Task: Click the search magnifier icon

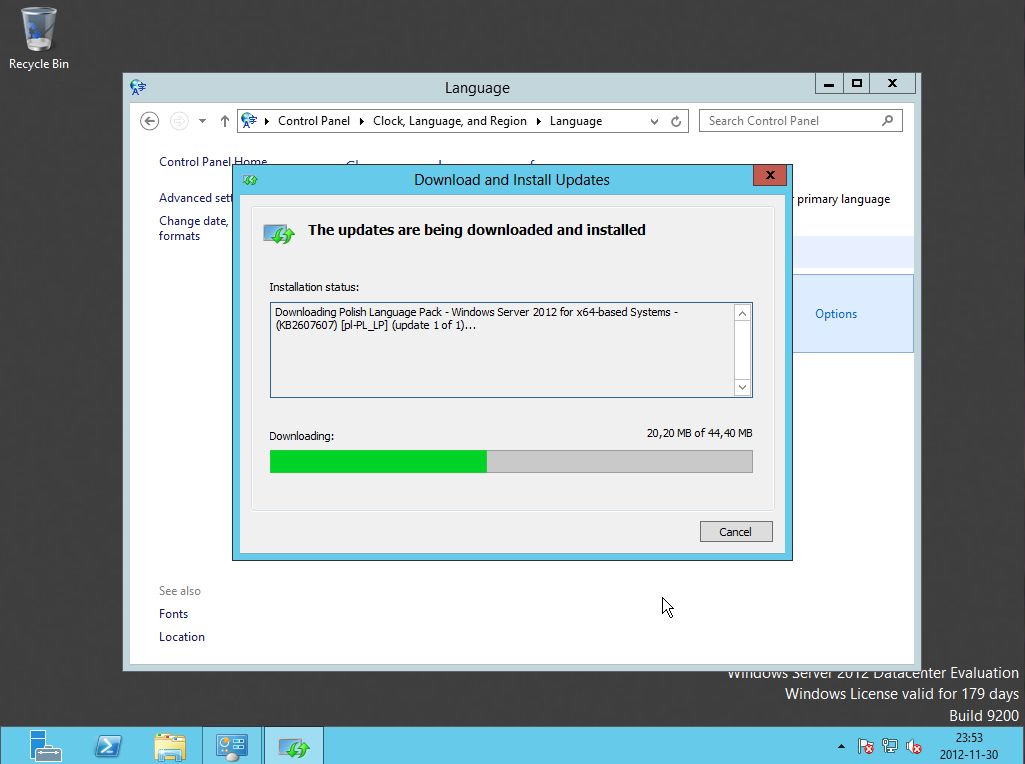Action: (x=887, y=120)
